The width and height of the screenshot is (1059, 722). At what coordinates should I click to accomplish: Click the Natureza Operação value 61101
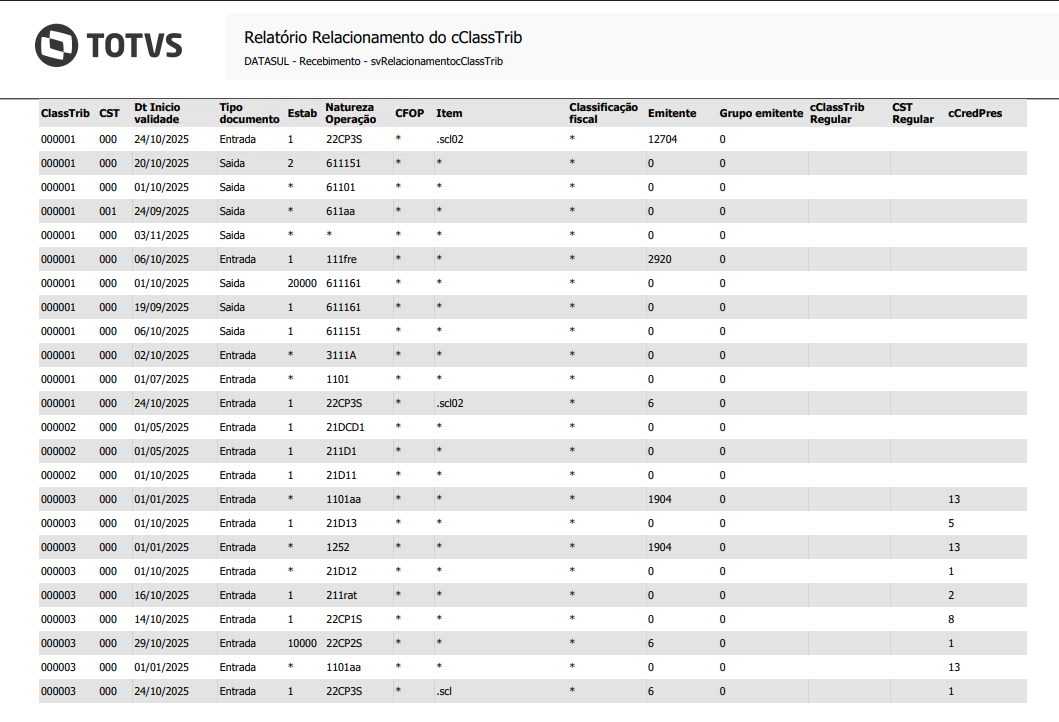point(340,187)
